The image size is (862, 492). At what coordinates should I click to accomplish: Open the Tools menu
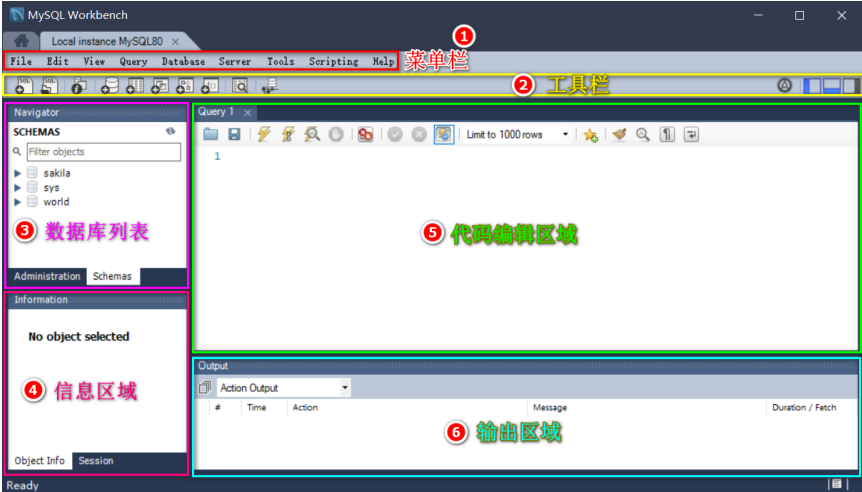(x=280, y=61)
